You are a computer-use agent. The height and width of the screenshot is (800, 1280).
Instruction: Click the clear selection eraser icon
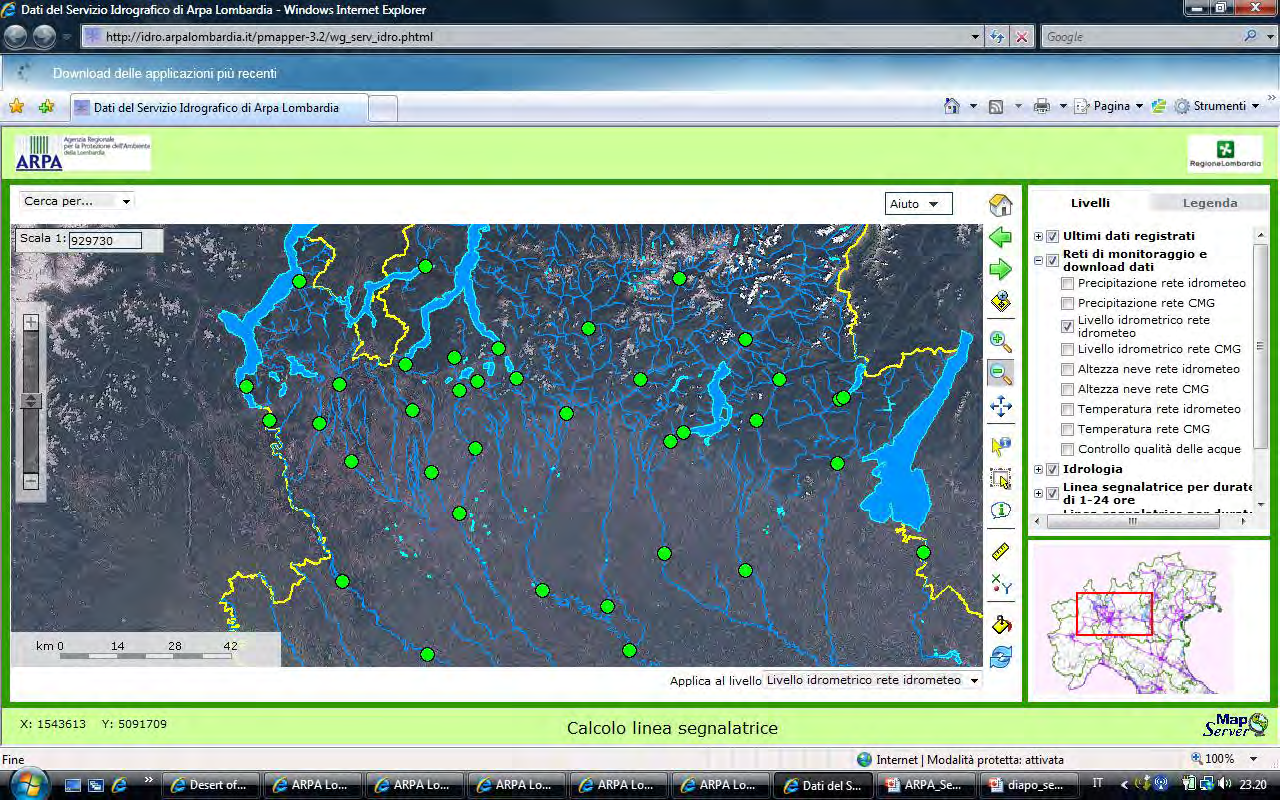coord(1000,624)
